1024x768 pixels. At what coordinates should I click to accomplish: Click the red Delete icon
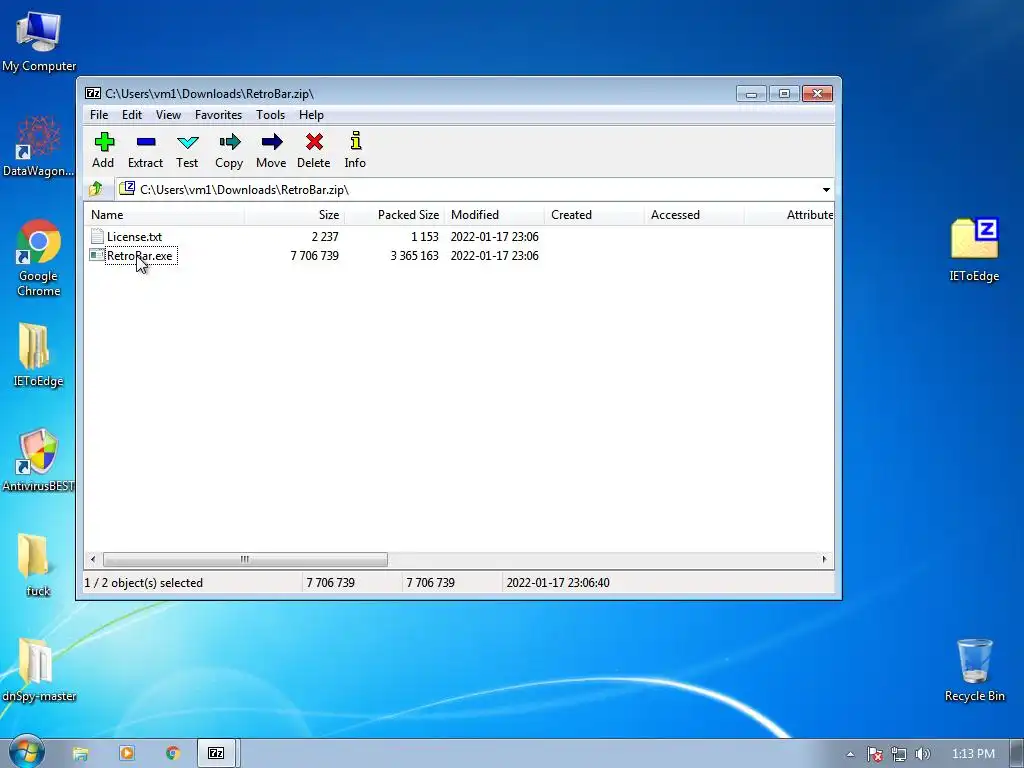coord(314,142)
